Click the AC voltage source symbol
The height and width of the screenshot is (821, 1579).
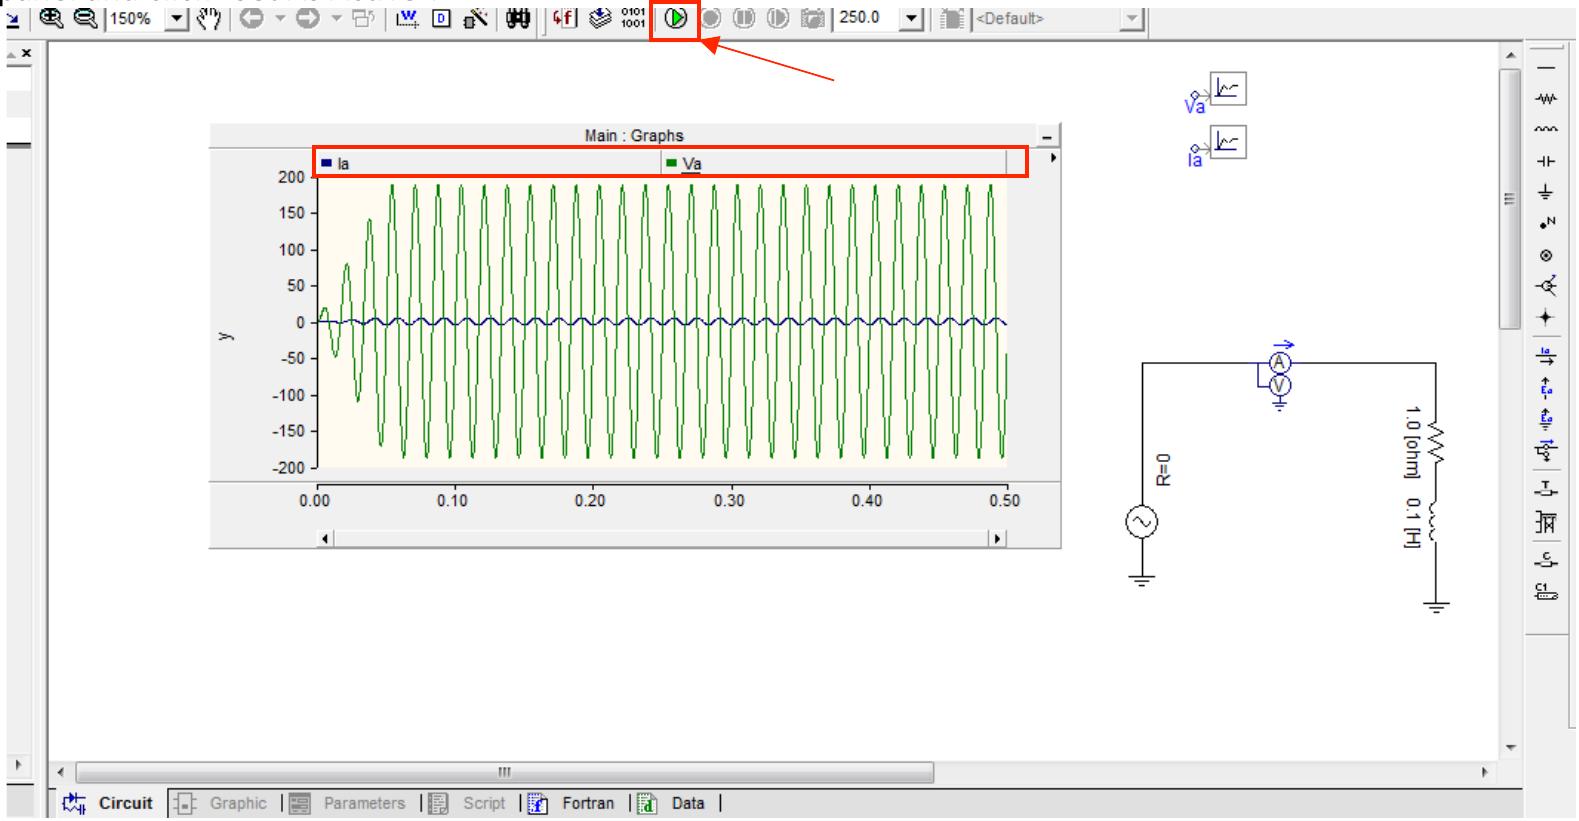point(1141,522)
